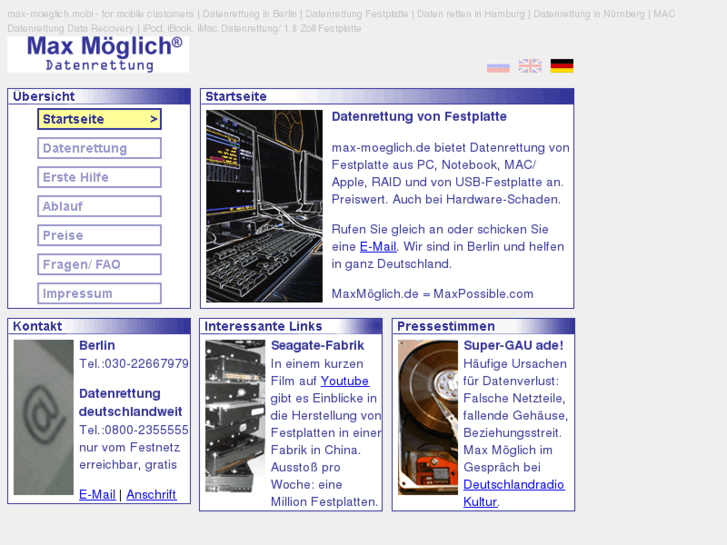
Task: Click the @ sign contact image
Action: (44, 417)
